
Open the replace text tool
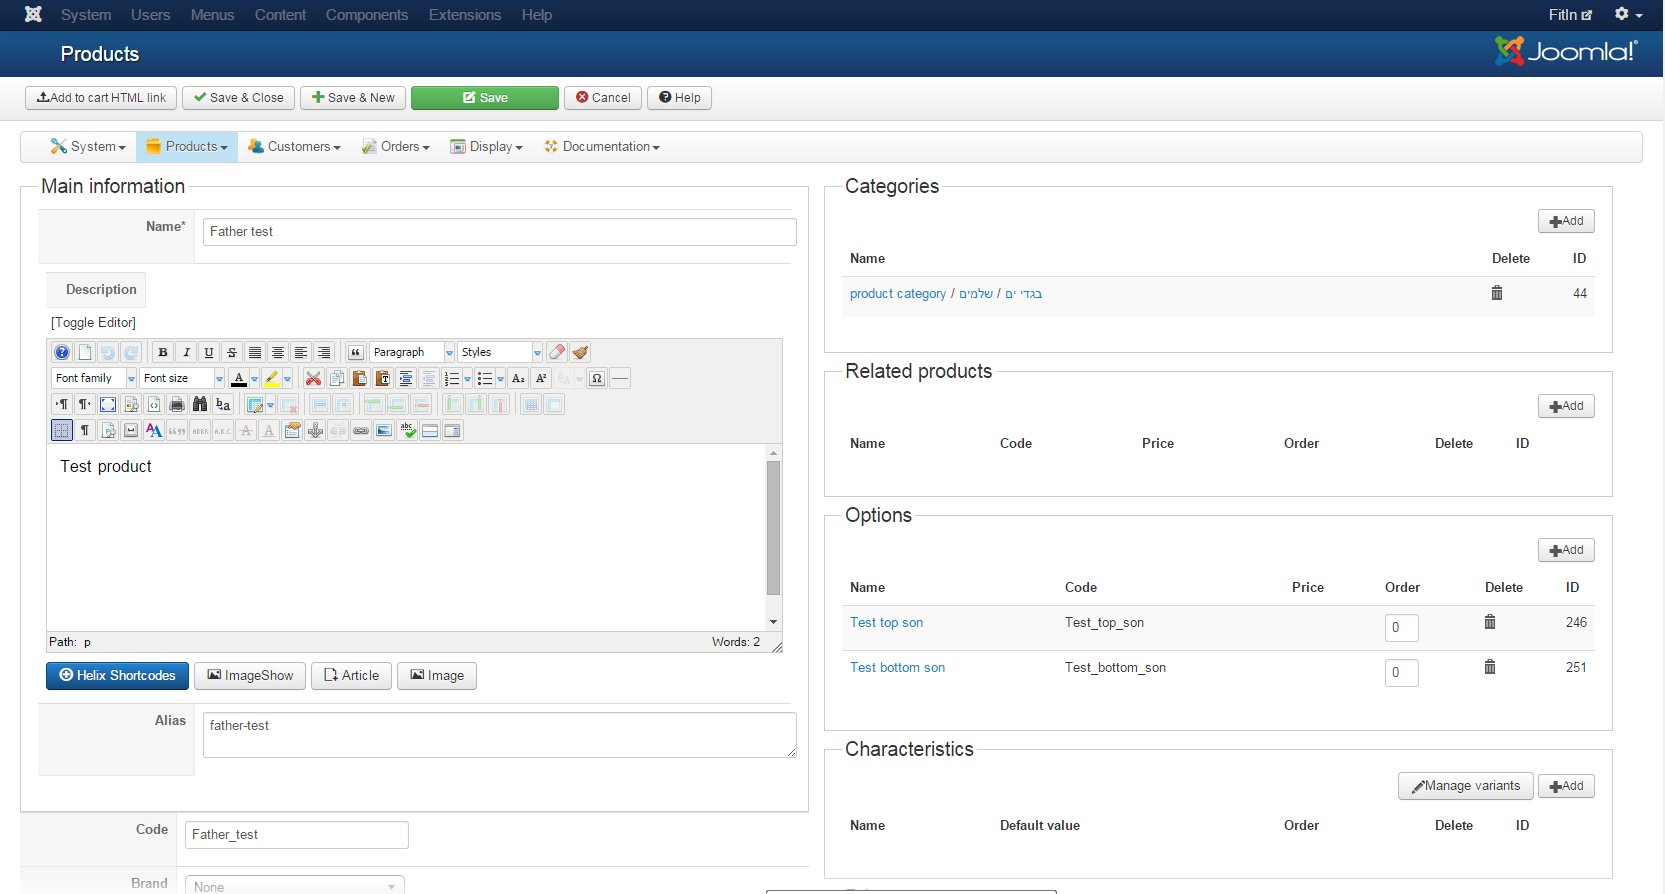(x=223, y=404)
